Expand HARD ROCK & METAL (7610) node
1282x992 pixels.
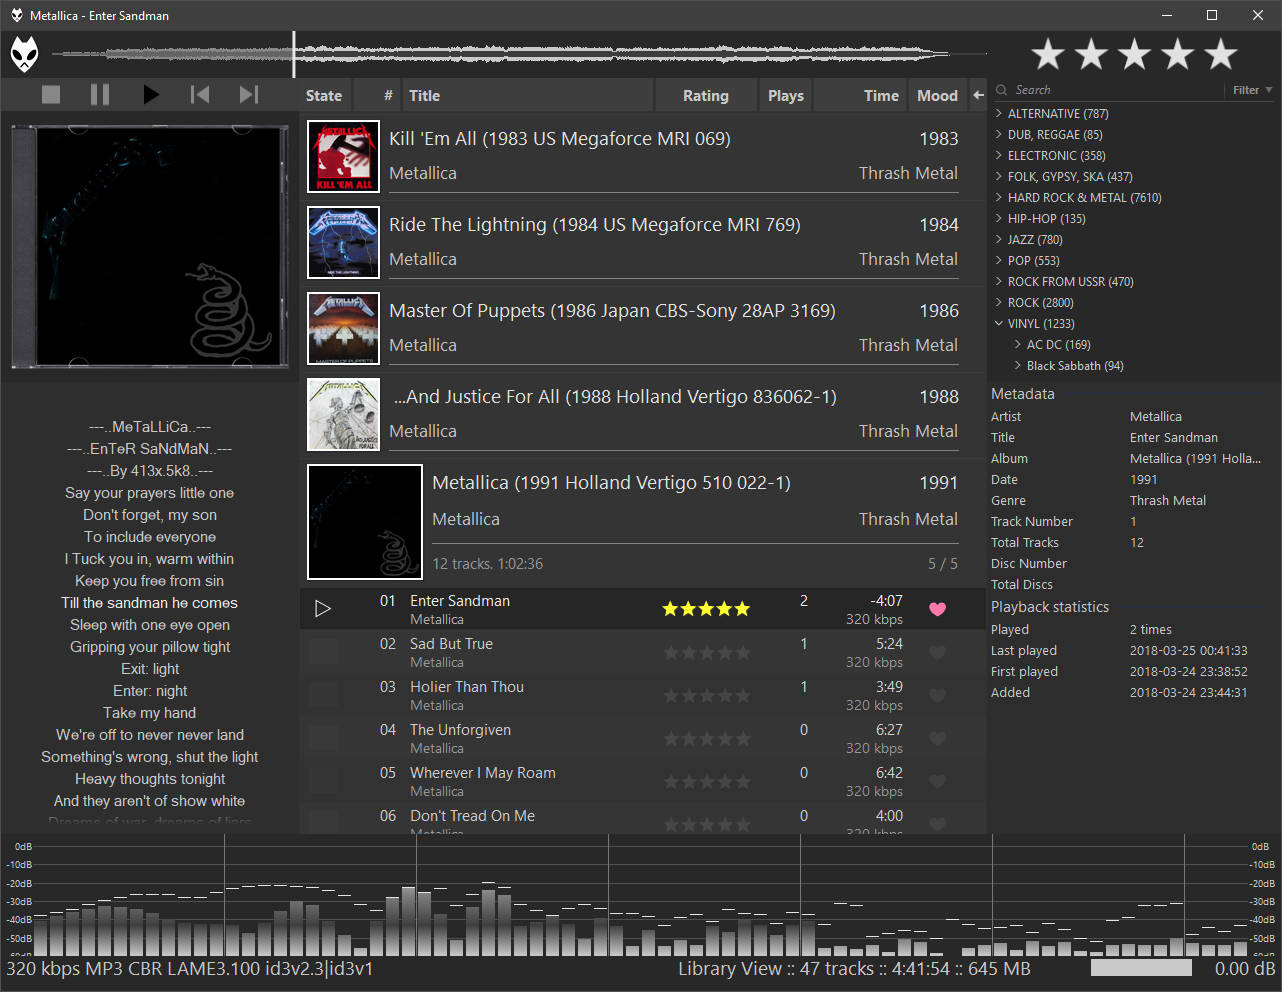[x=999, y=197]
